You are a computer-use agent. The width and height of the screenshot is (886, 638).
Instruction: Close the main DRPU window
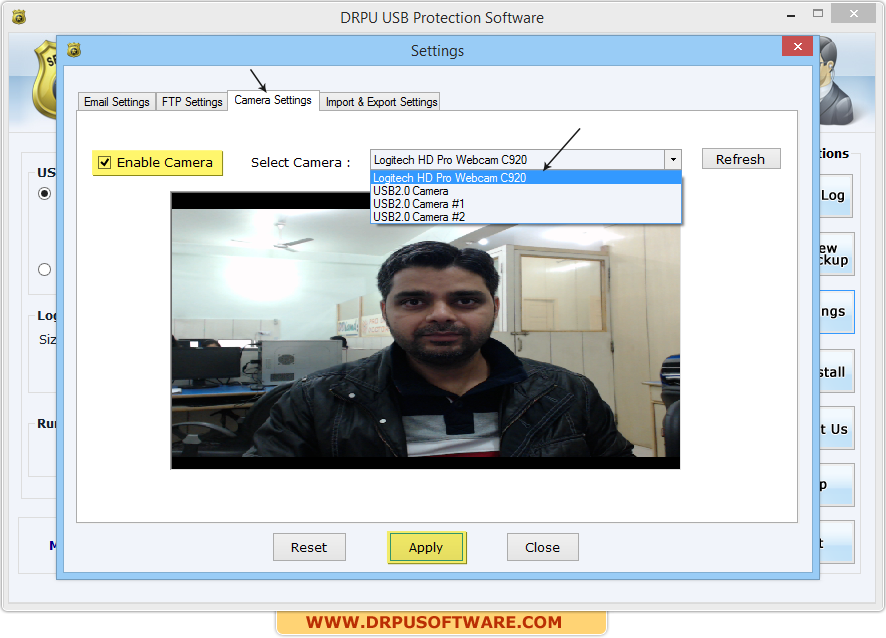coord(853,14)
